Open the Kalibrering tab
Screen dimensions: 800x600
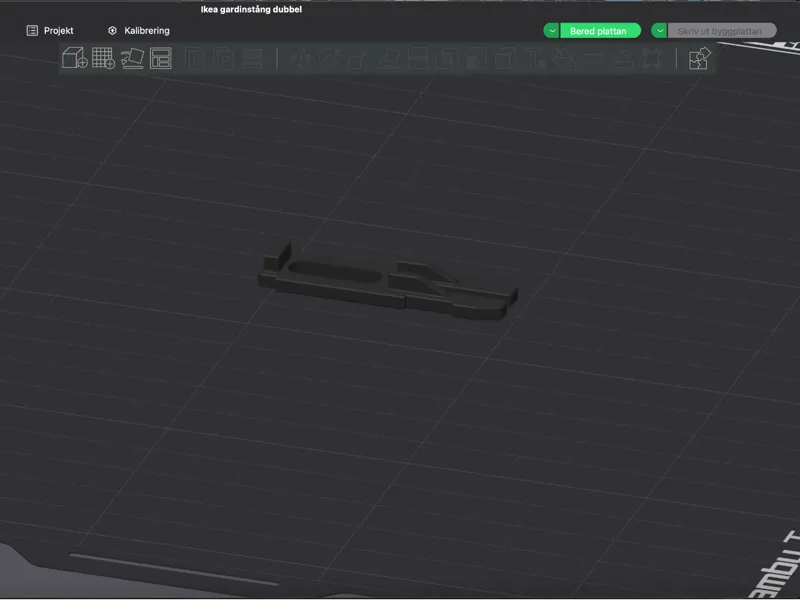(x=139, y=31)
